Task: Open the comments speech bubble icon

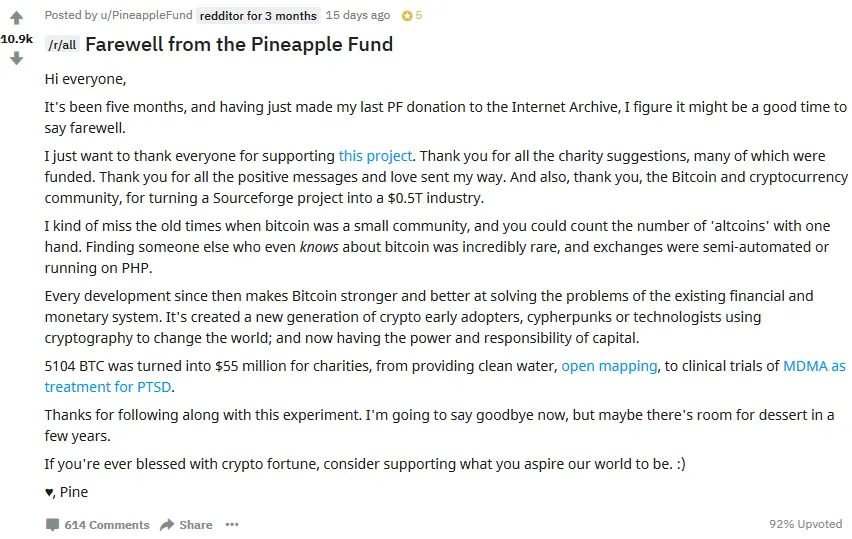Action: pos(53,525)
